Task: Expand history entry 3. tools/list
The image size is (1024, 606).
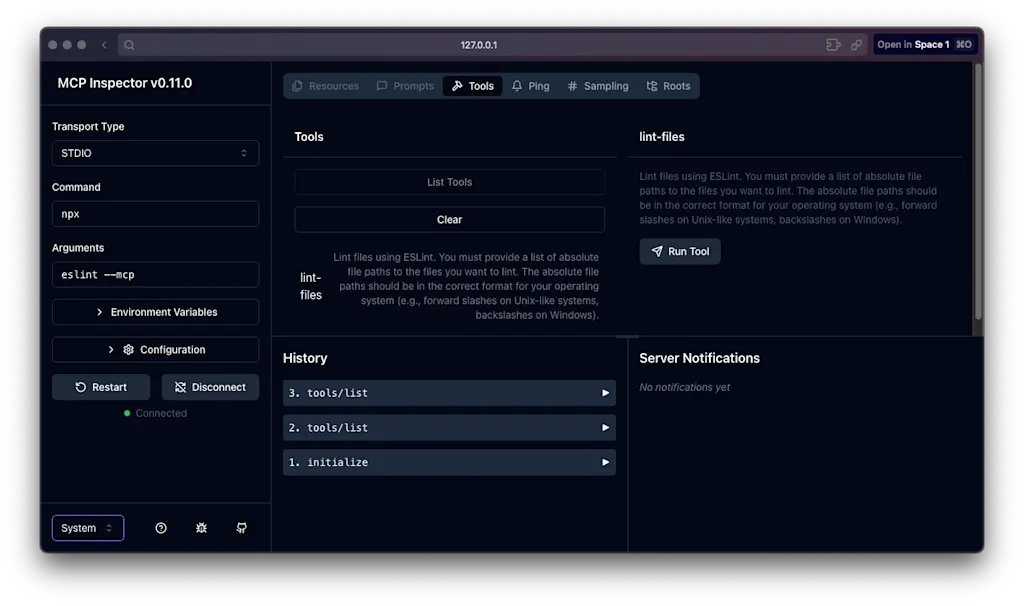Action: [449, 393]
